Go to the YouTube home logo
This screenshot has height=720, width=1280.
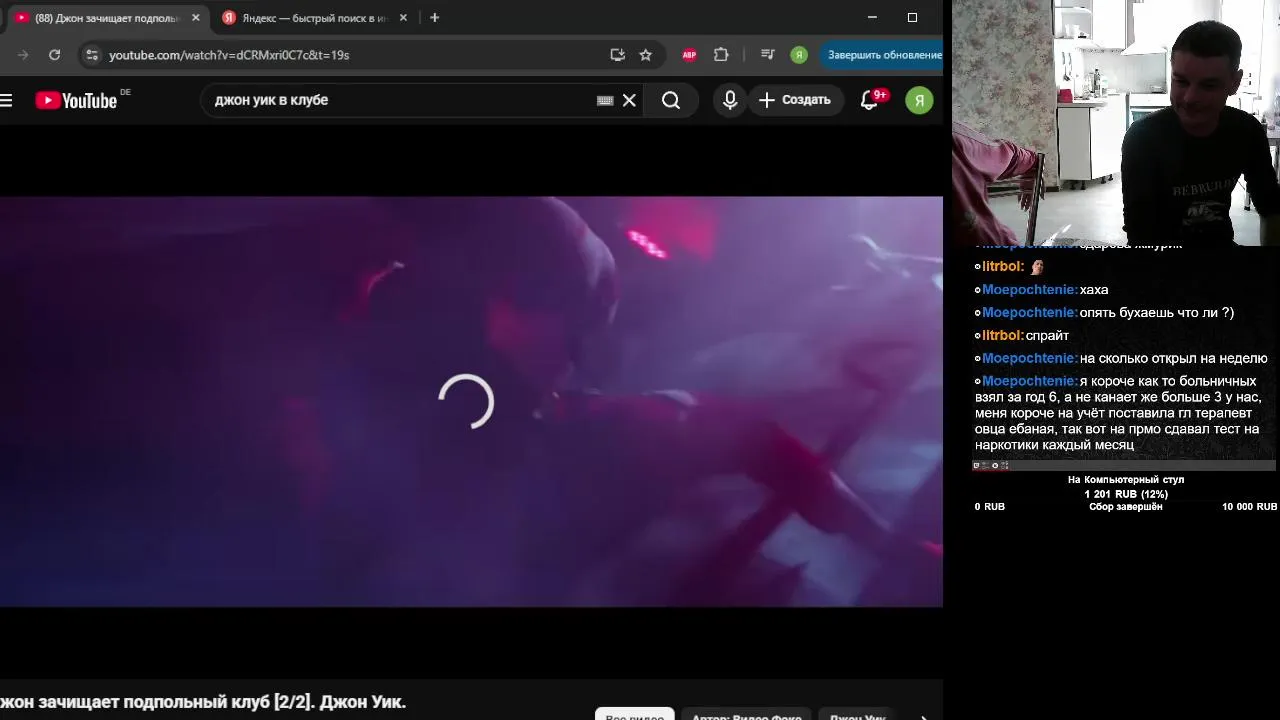click(76, 100)
